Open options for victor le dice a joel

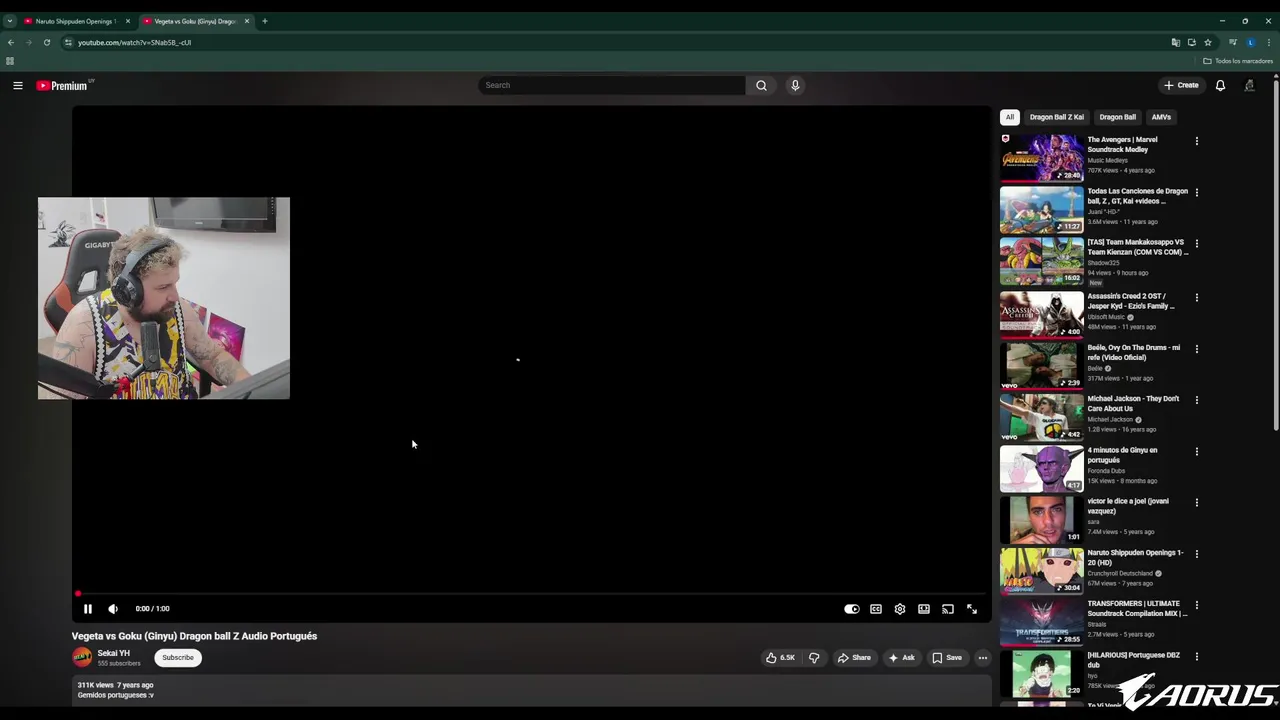coord(1196,502)
